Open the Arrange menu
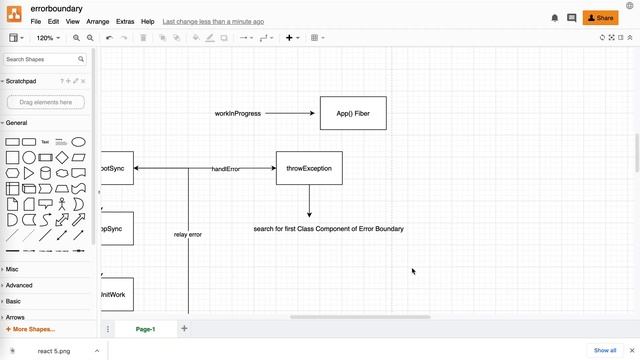Image resolution: width=640 pixels, height=360 pixels. point(98,22)
